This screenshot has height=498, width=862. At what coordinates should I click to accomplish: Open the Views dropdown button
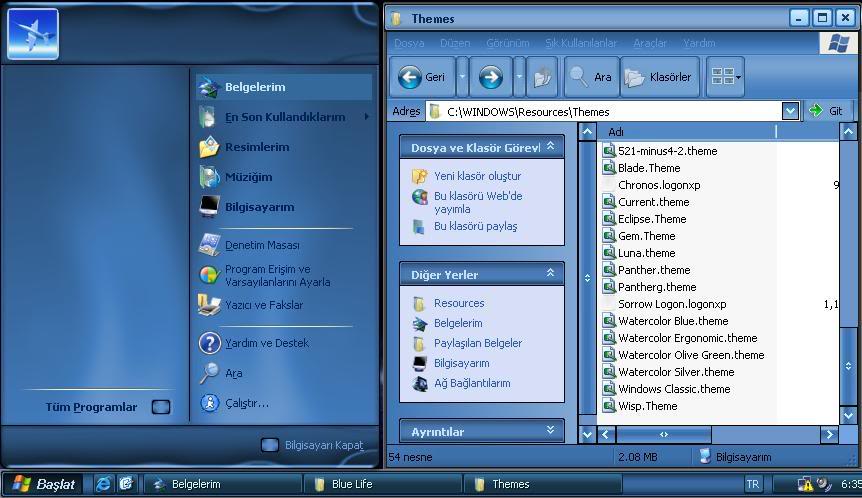click(726, 77)
